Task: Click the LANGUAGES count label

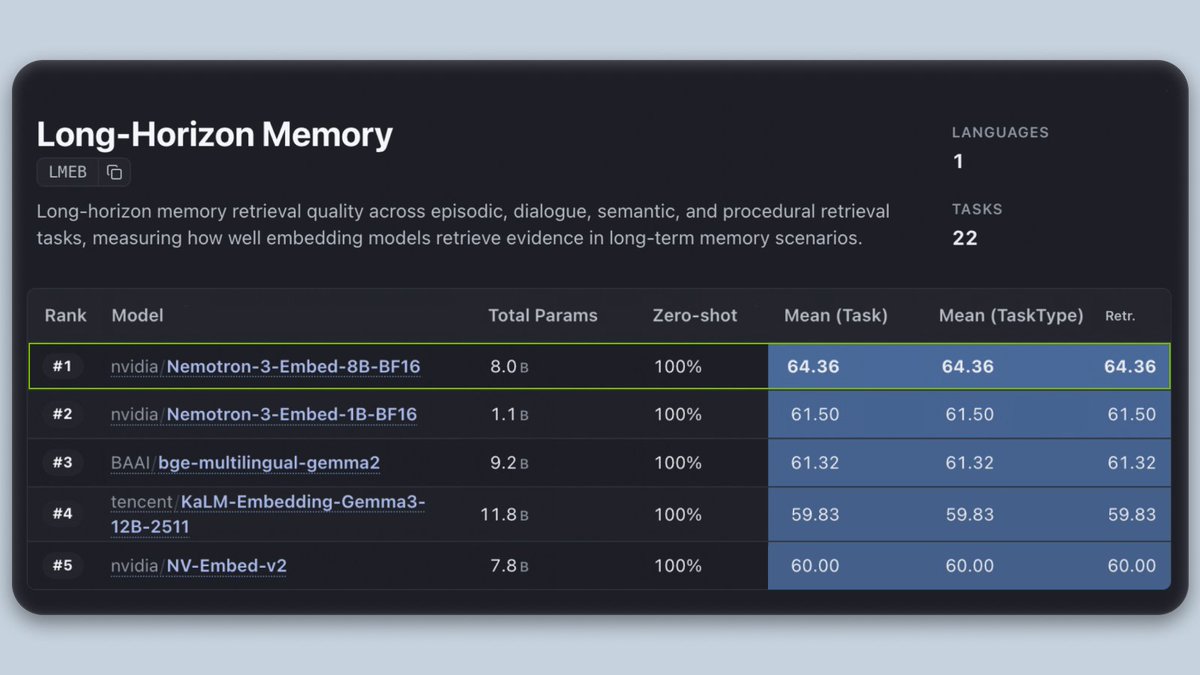Action: click(x=1000, y=132)
